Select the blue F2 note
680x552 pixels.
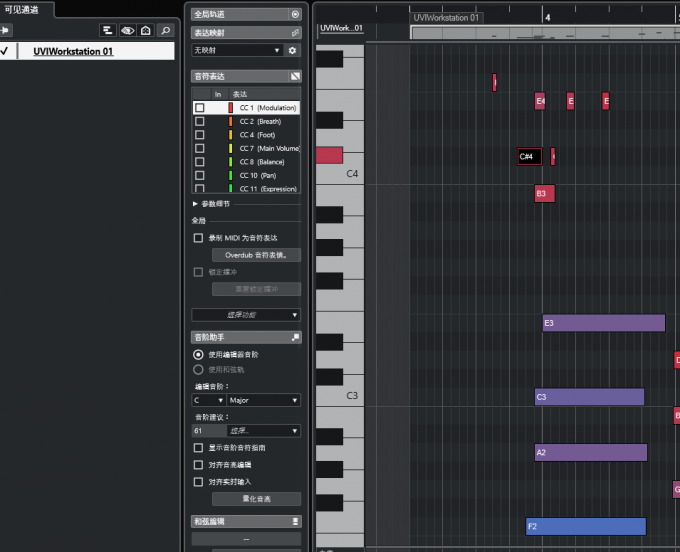click(586, 526)
